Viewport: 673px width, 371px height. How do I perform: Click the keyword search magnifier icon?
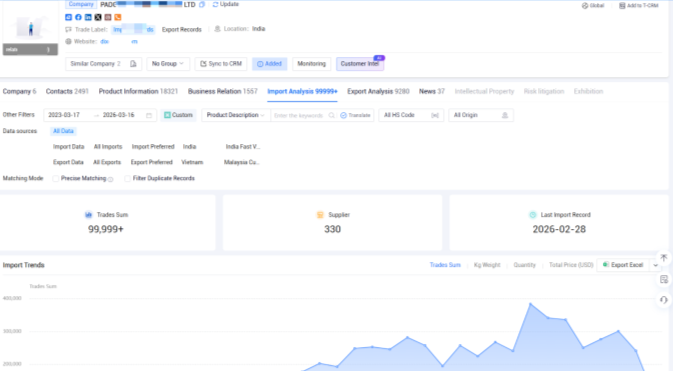(331, 115)
